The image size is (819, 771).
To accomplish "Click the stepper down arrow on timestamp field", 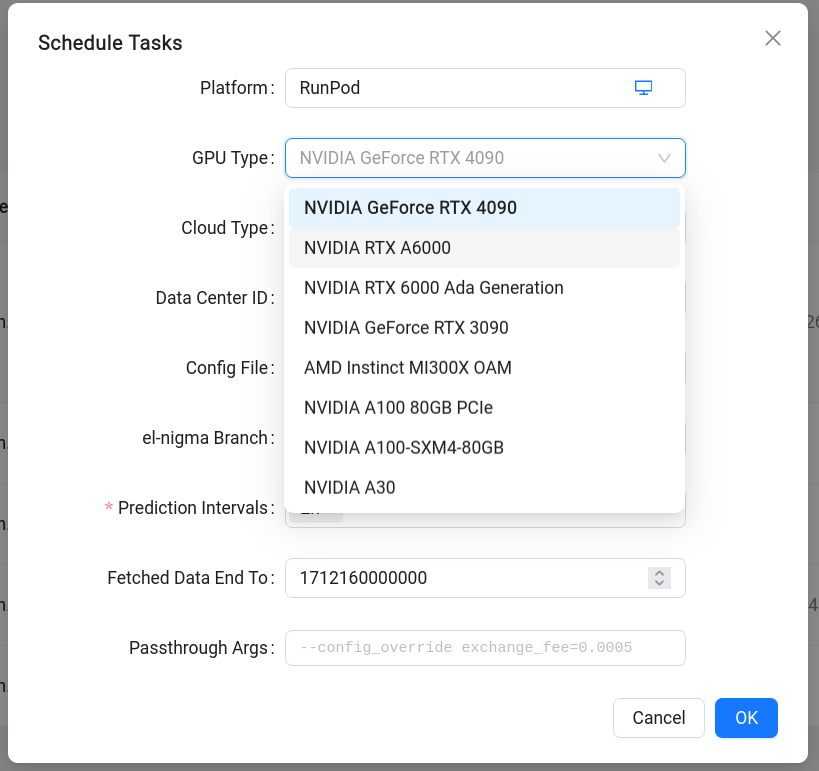I will [x=659, y=582].
